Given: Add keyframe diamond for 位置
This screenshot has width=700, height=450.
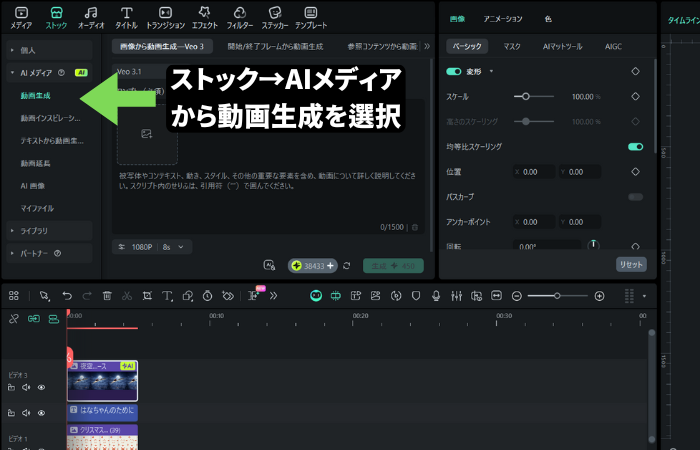Looking at the screenshot, I should tap(636, 172).
